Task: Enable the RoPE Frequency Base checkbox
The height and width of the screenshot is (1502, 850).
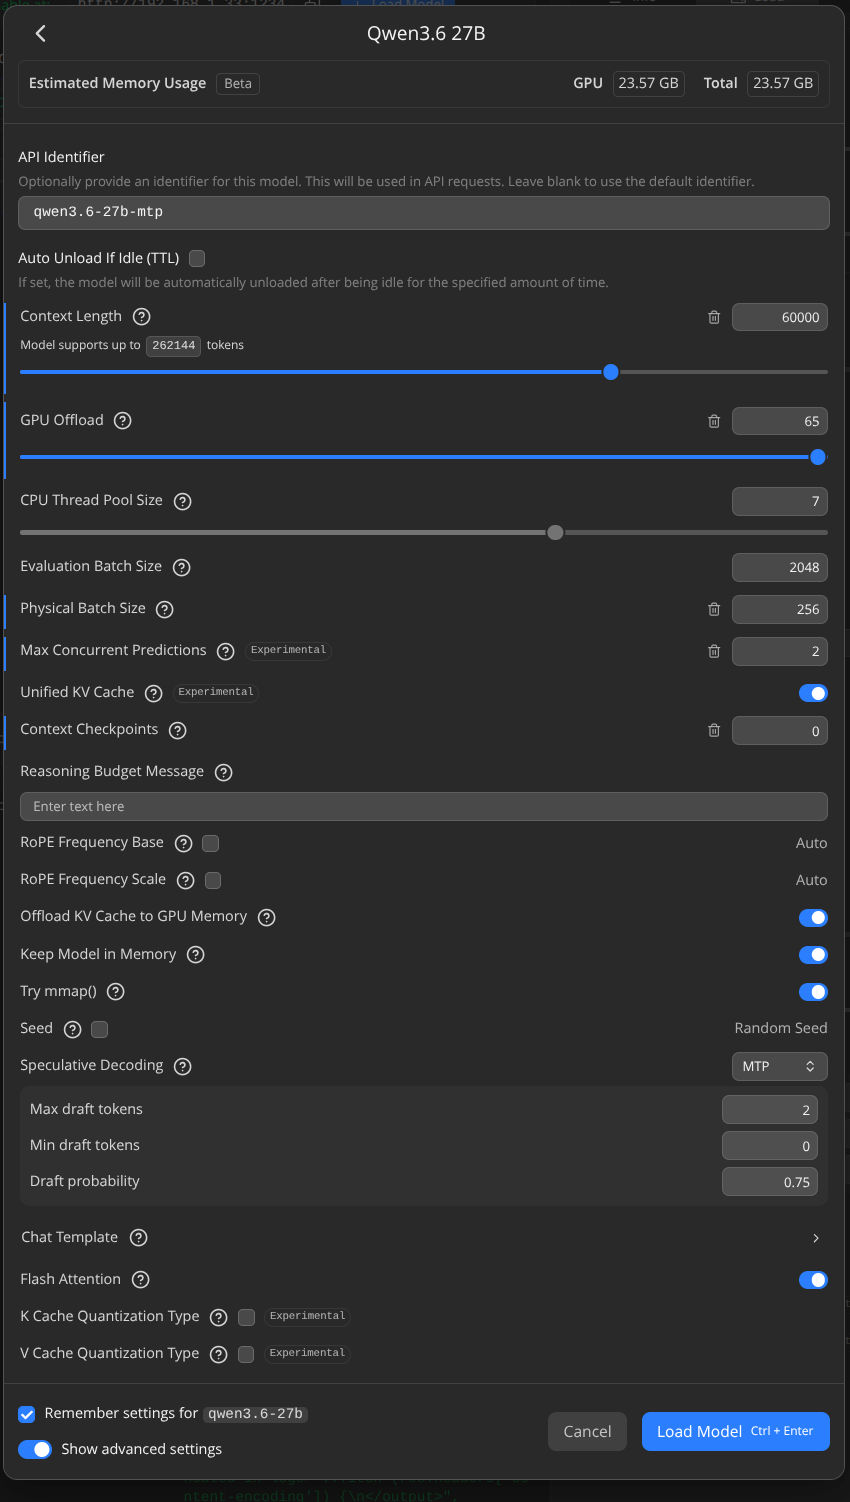Action: point(210,843)
